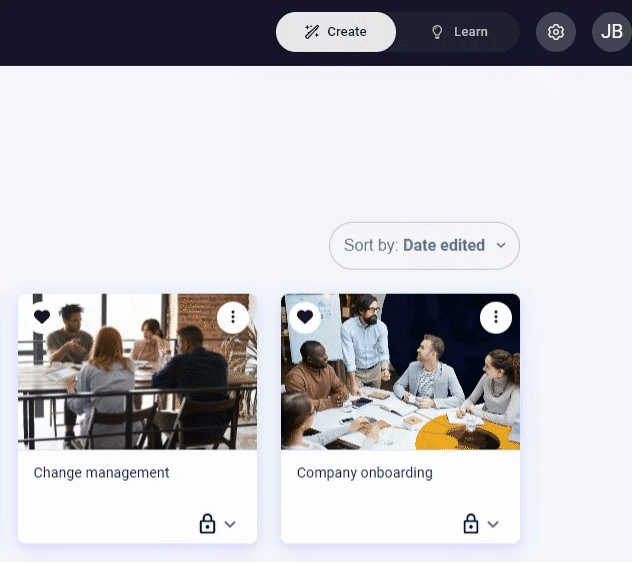This screenshot has height=562, width=632.
Task: Click the Company onboarding cover thumbnail
Action: point(400,371)
